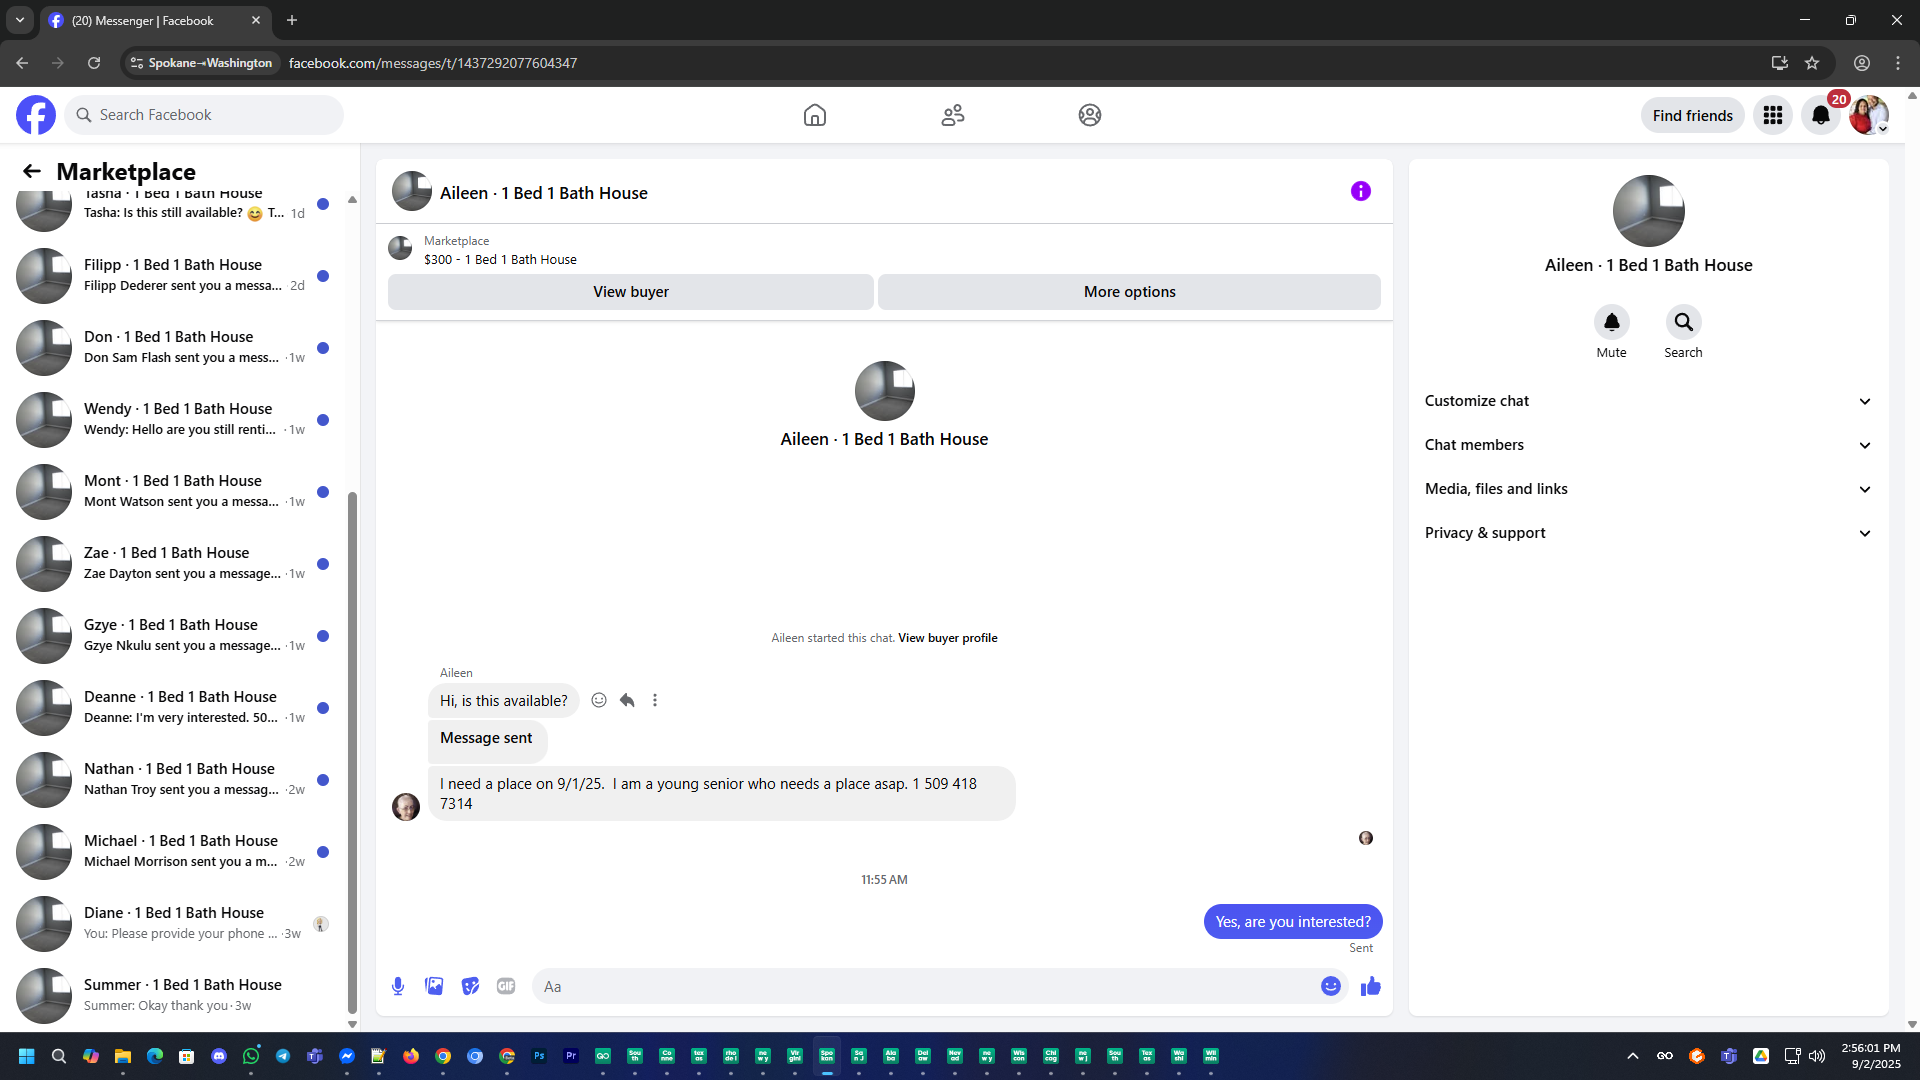Reply to 'Hi, is this available?' message

627,700
